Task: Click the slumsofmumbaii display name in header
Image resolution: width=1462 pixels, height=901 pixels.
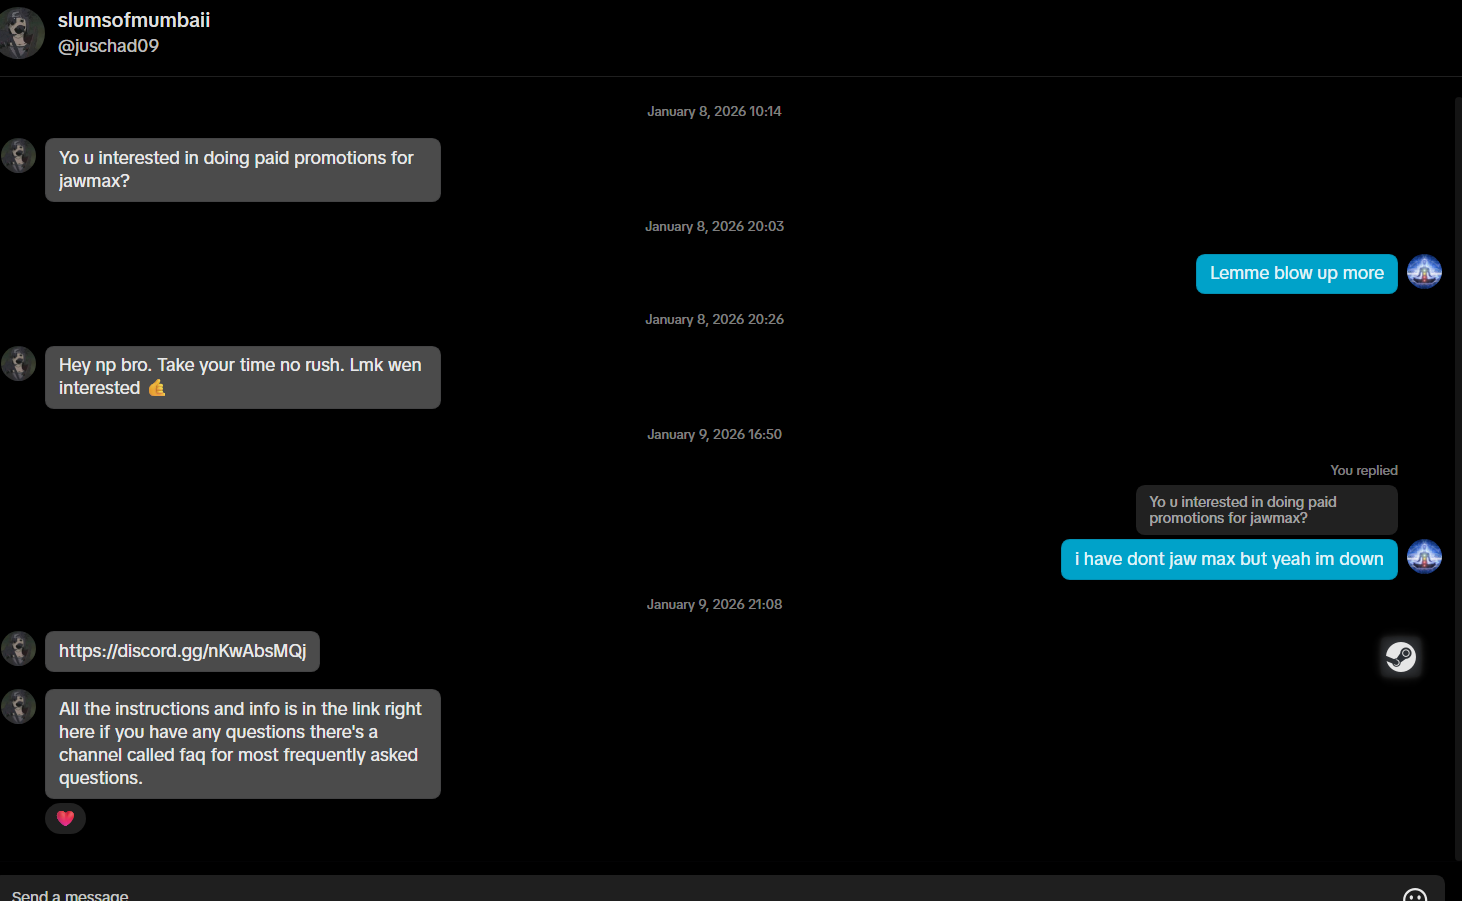Action: pos(134,20)
